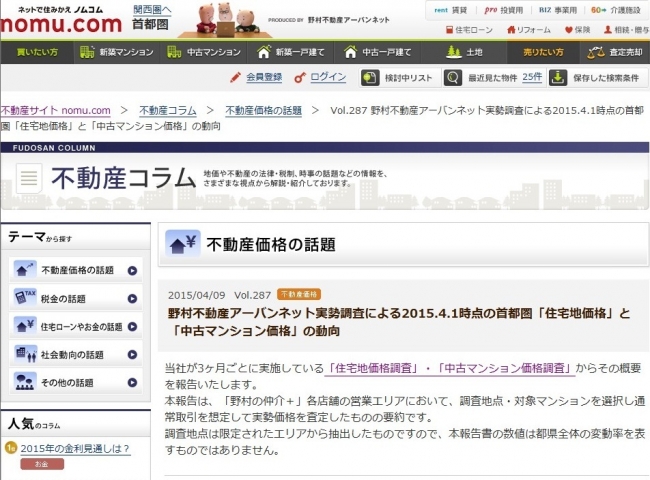Open the 新築マンション building icon

point(87,52)
